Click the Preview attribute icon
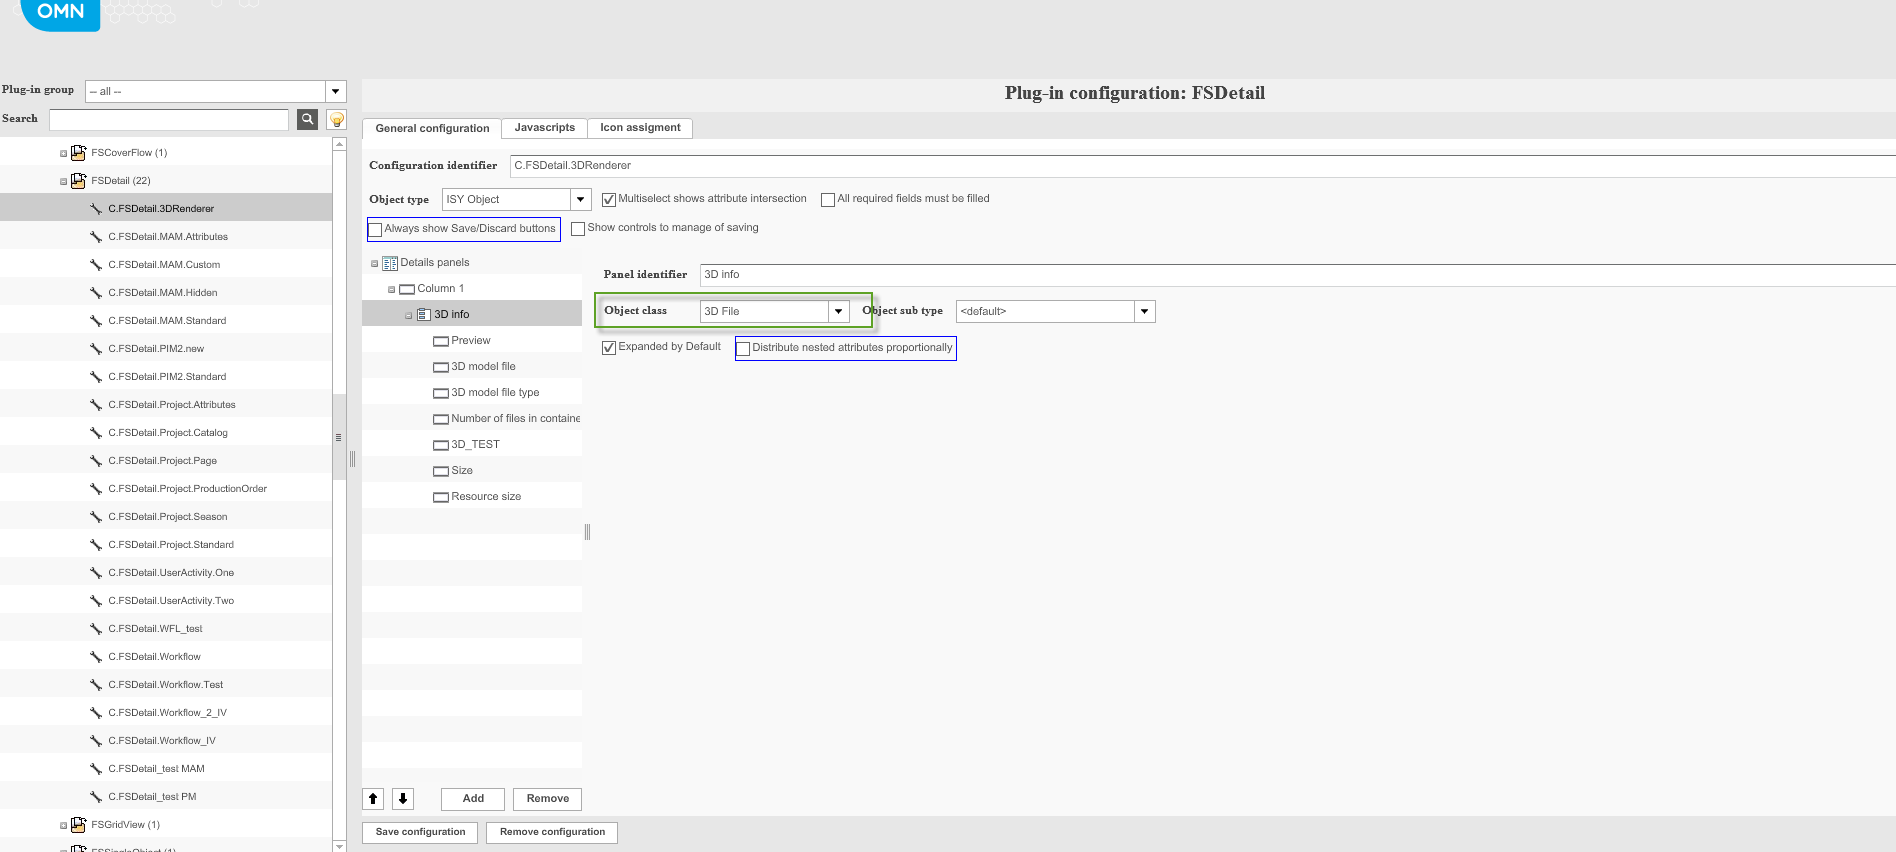Screen dimensions: 1896x852 tap(441, 341)
